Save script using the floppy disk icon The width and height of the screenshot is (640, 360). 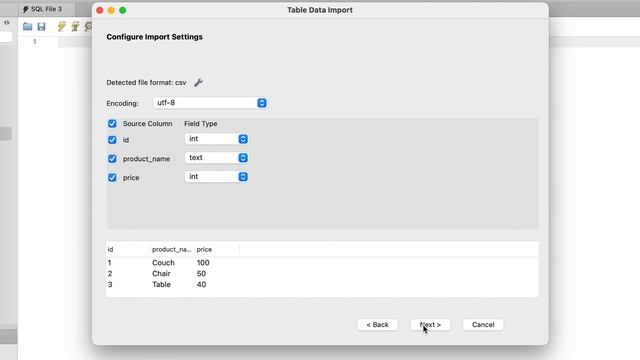click(x=41, y=27)
